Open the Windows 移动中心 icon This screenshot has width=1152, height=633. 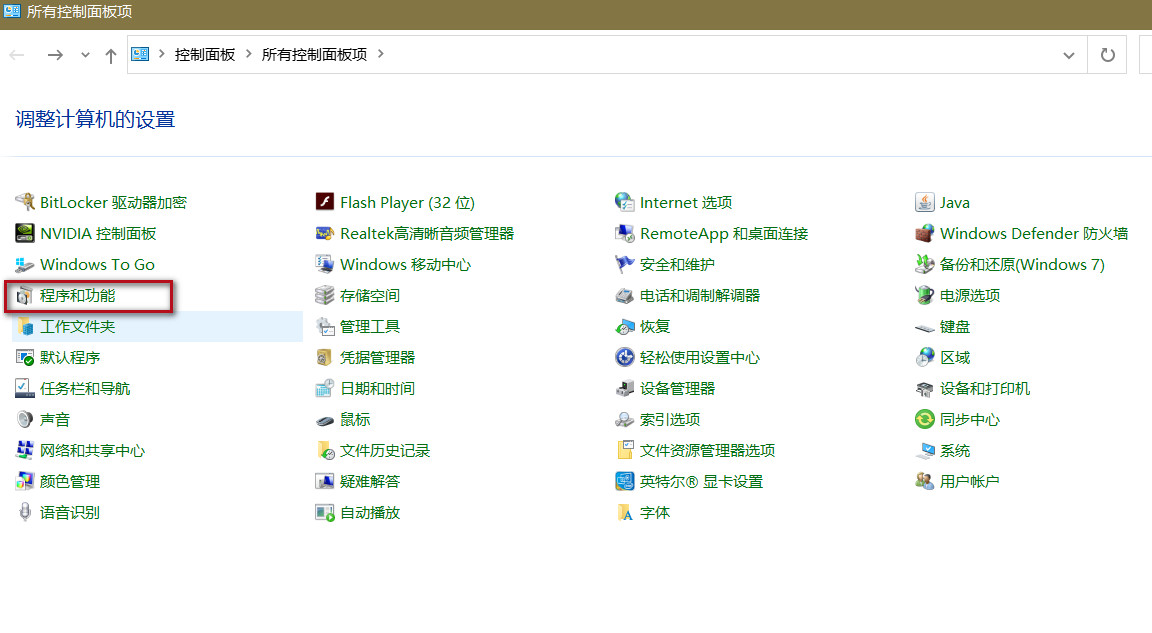click(x=325, y=264)
